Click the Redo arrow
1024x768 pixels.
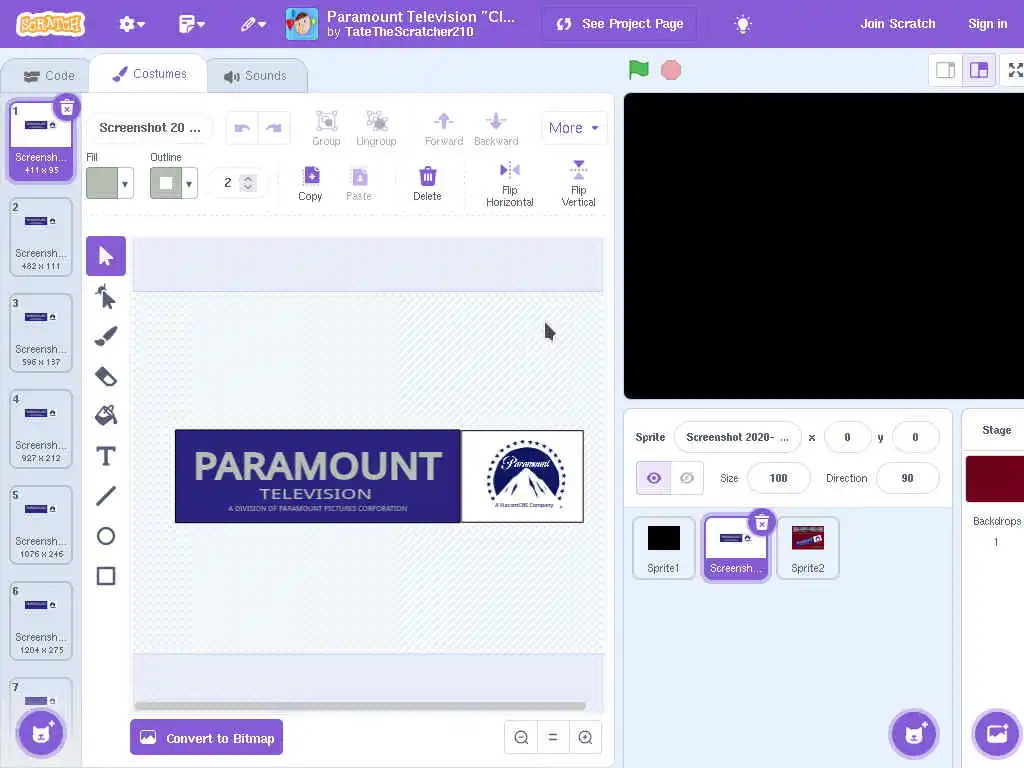274,128
